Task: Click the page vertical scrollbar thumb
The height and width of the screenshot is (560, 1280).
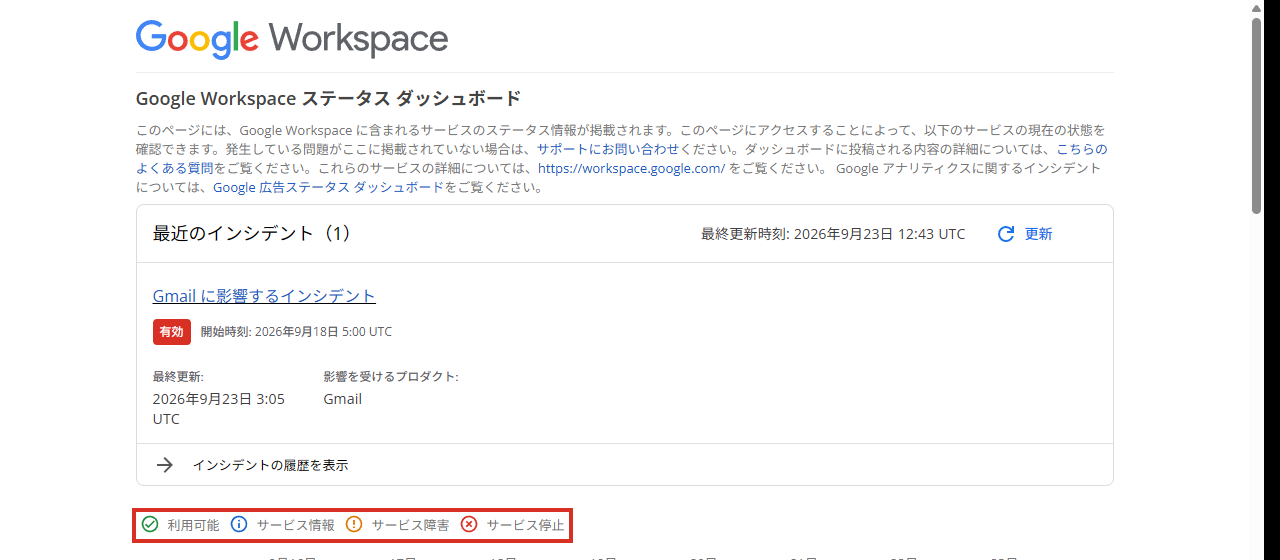Action: coord(1257,115)
